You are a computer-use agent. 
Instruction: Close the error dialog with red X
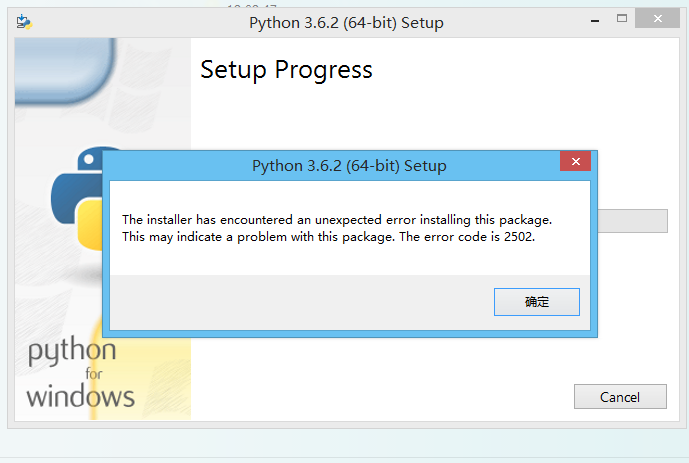[574, 163]
